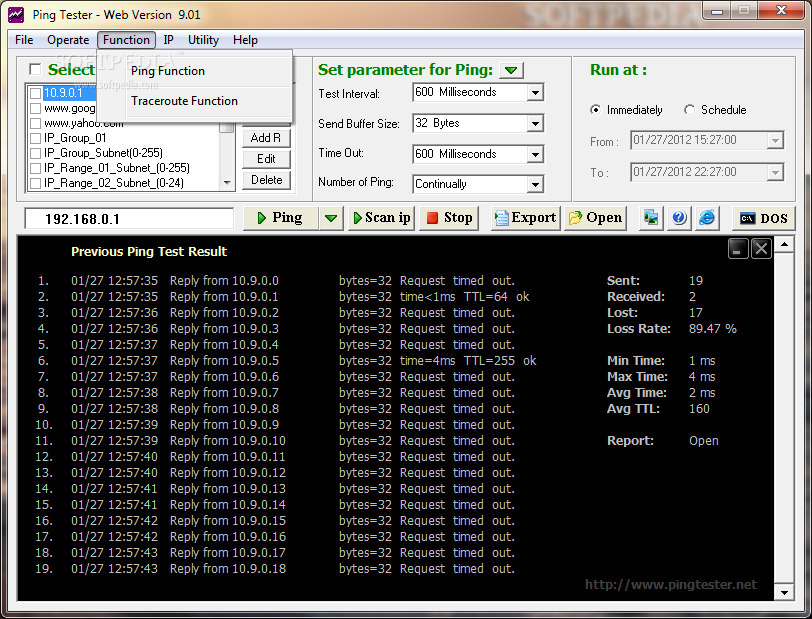The image size is (812, 619).
Task: Open the Number of Ping dropdown
Action: (x=535, y=184)
